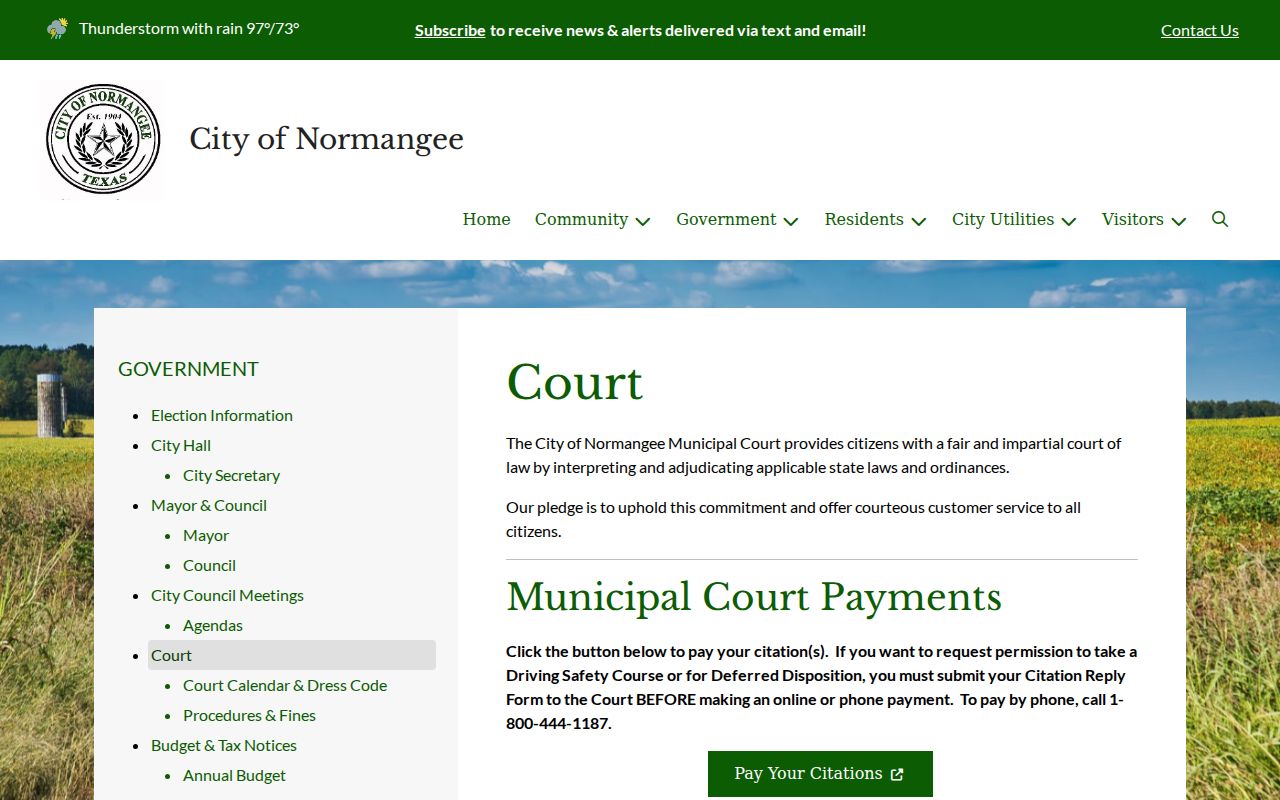
Task: Select the Mayor sidebar sub-link
Action: [x=206, y=535]
